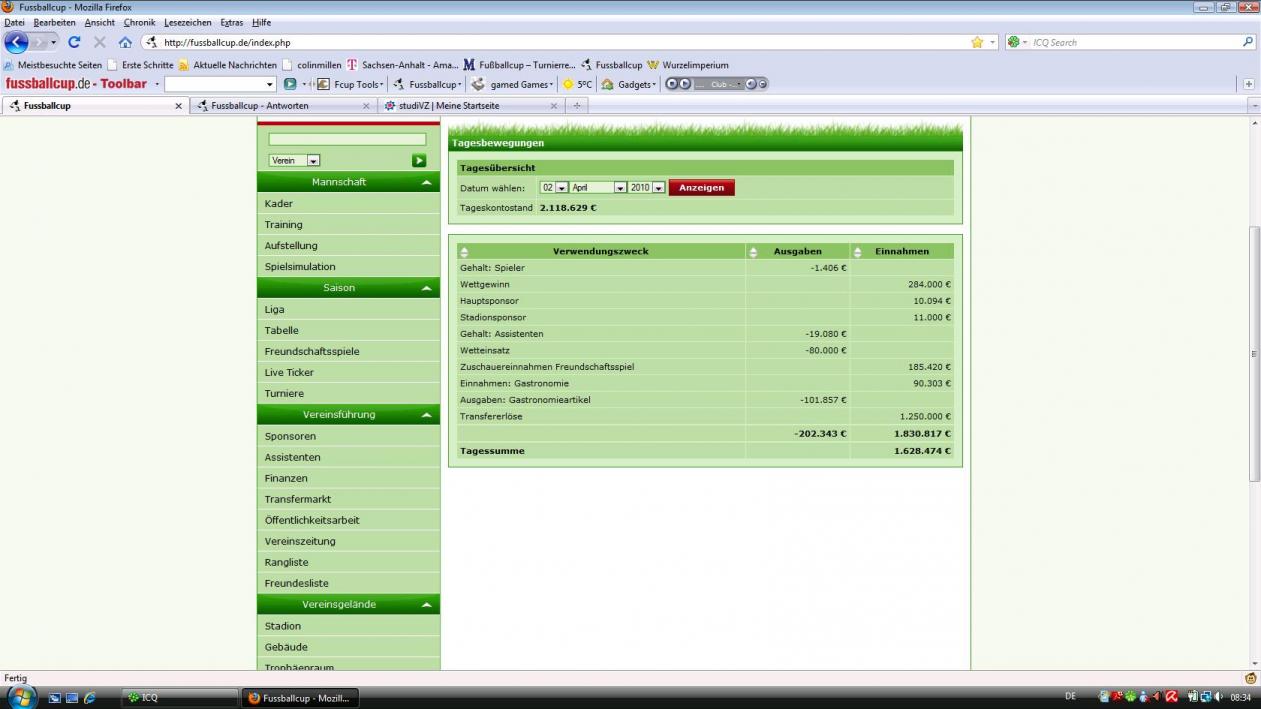Close the Fussballcup - Antworten tab
This screenshot has height=709, width=1261.
coord(366,106)
